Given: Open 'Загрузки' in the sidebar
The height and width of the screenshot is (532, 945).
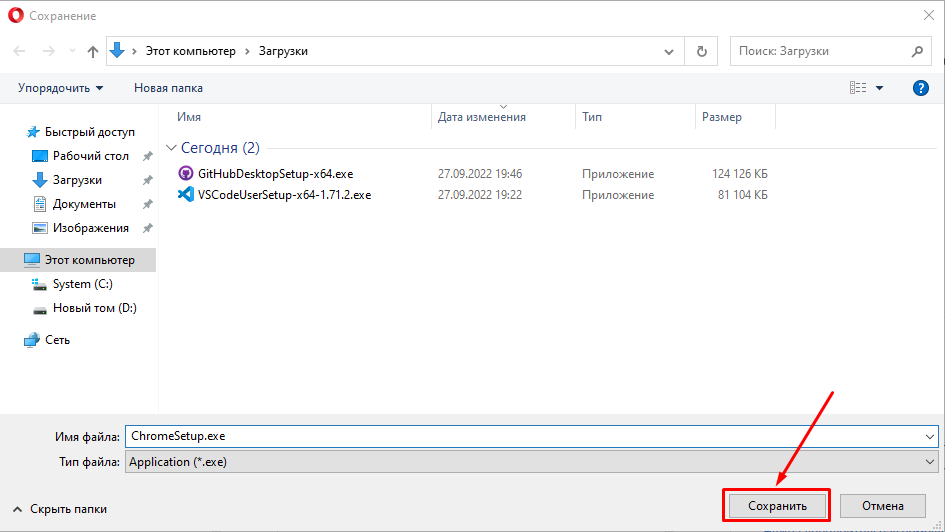Looking at the screenshot, I should coord(77,180).
